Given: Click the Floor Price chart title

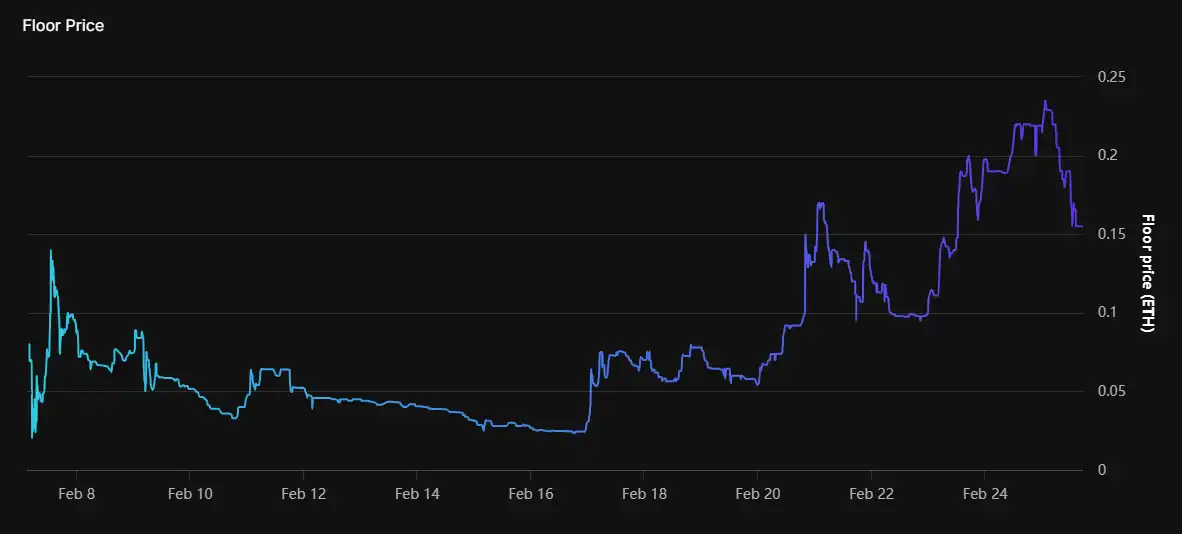Looking at the screenshot, I should [x=63, y=26].
